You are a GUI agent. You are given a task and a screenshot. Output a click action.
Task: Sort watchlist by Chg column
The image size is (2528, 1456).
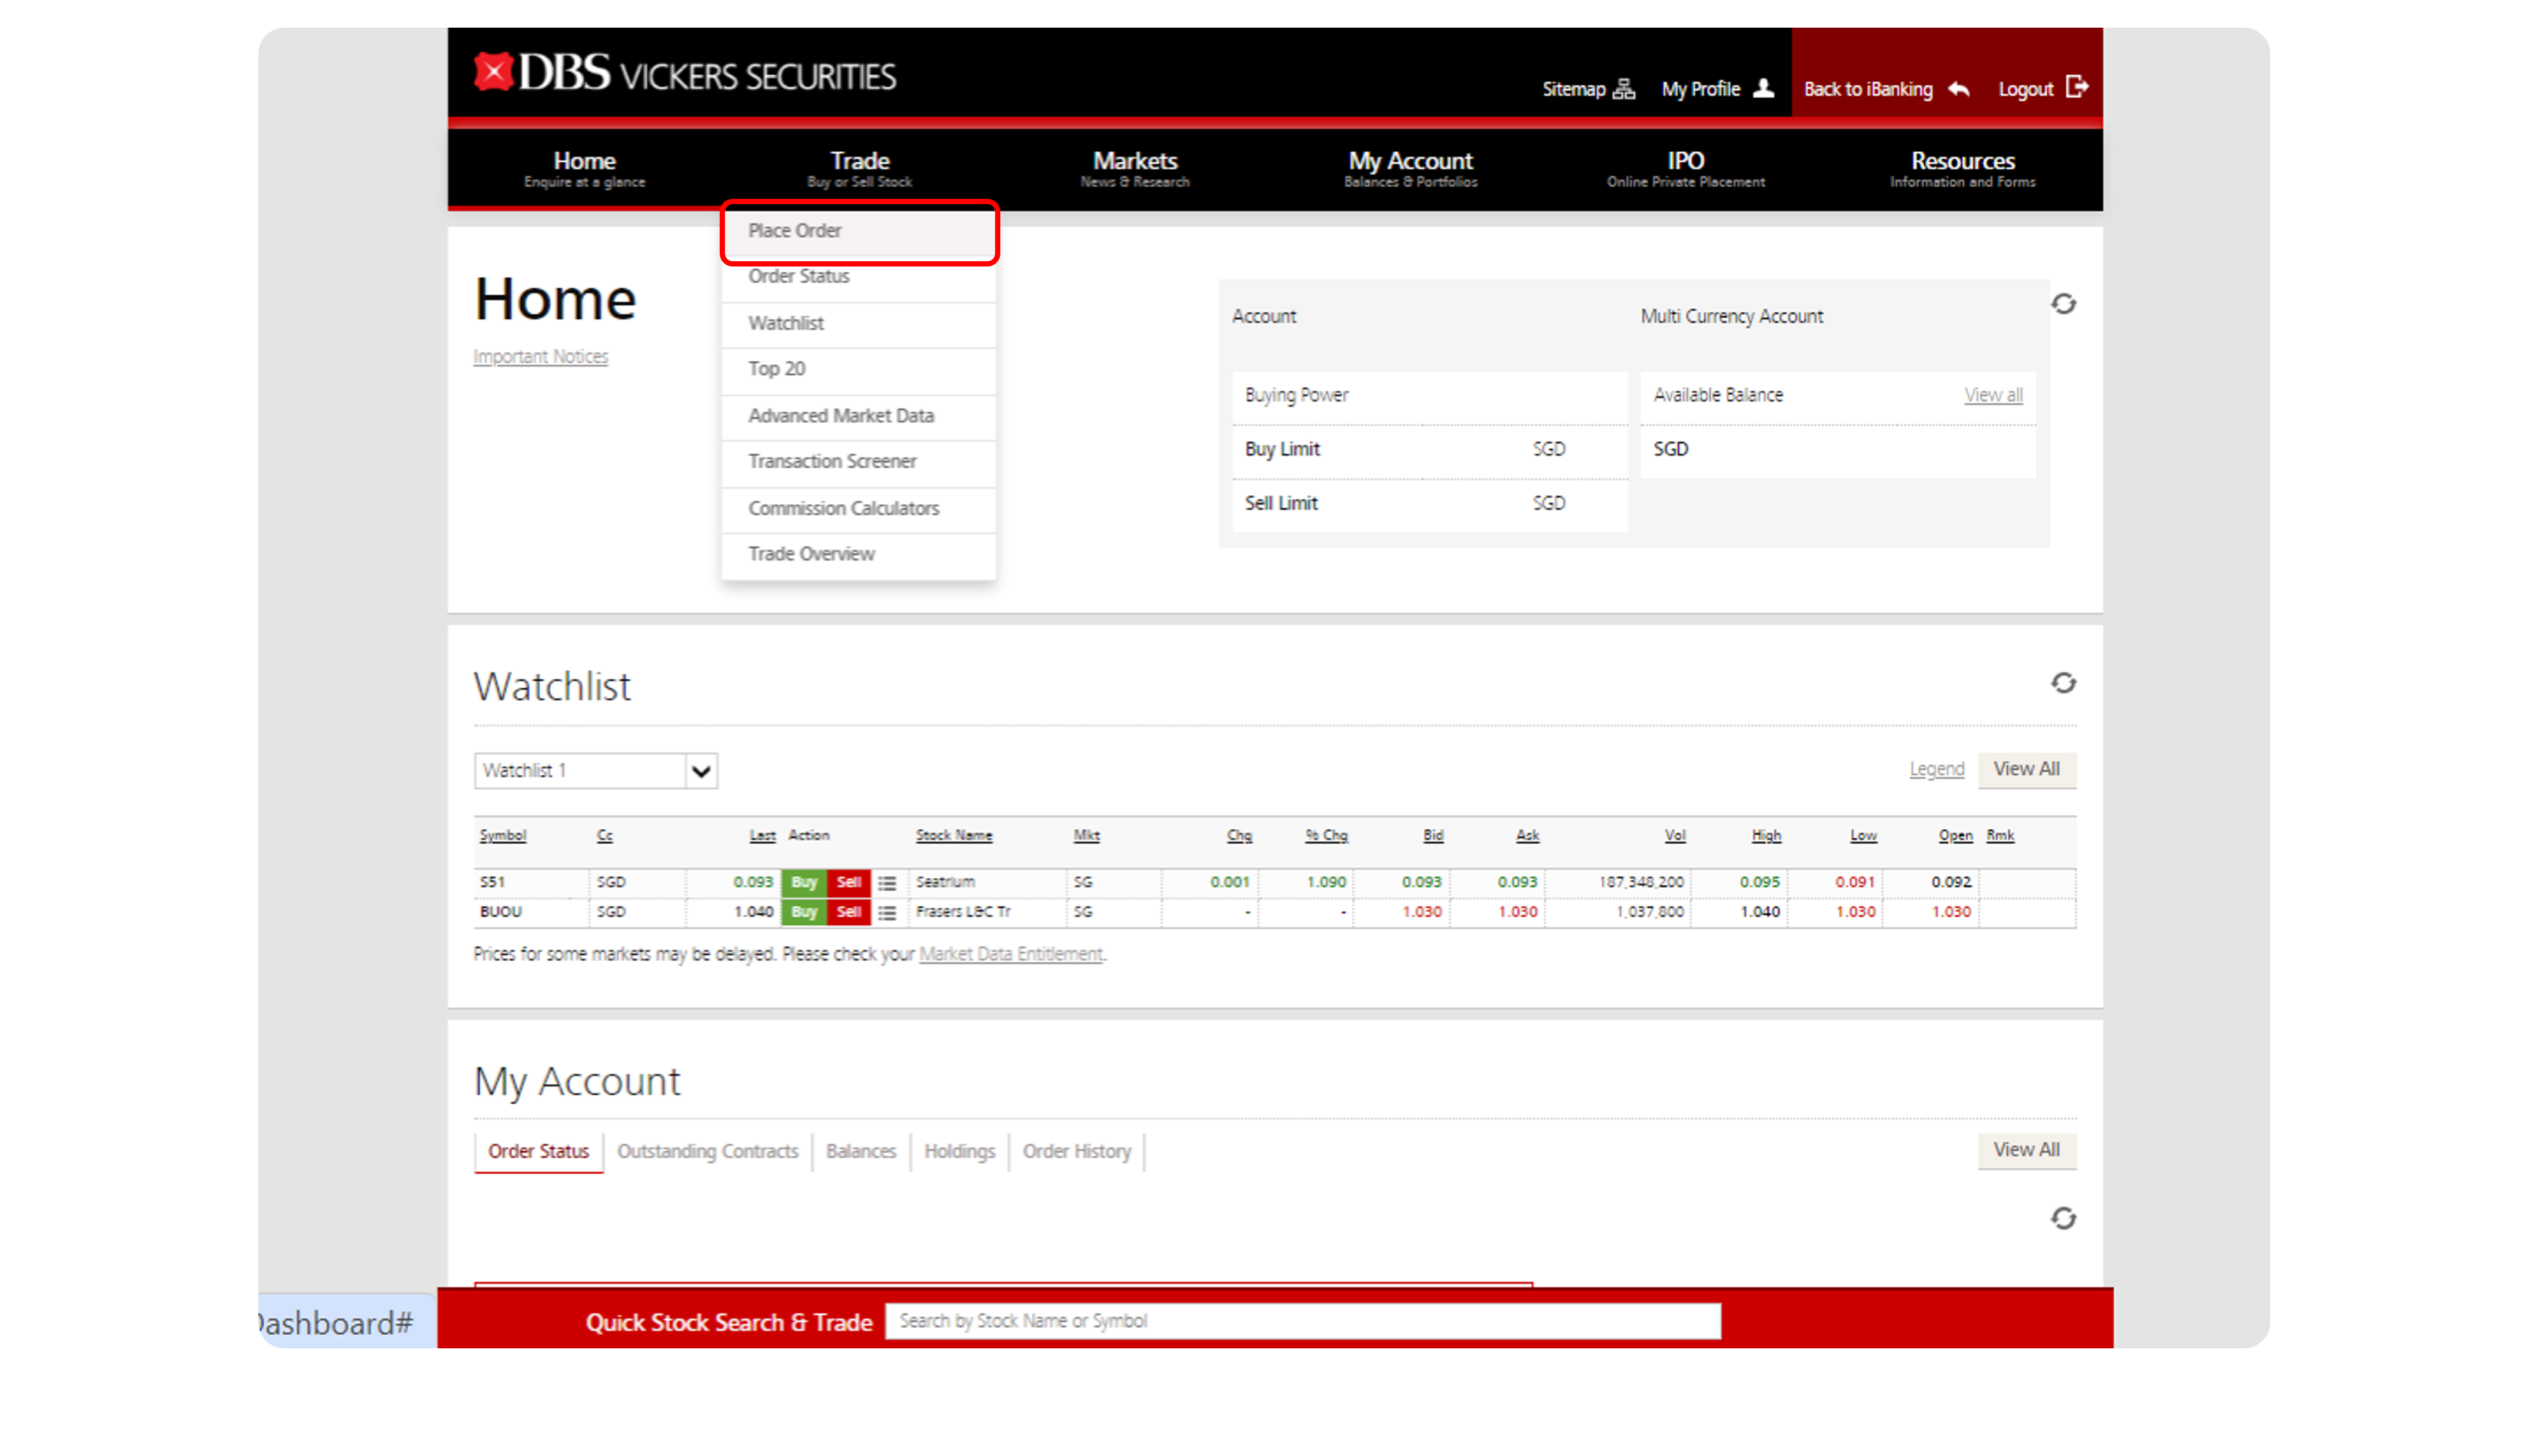[x=1239, y=836]
